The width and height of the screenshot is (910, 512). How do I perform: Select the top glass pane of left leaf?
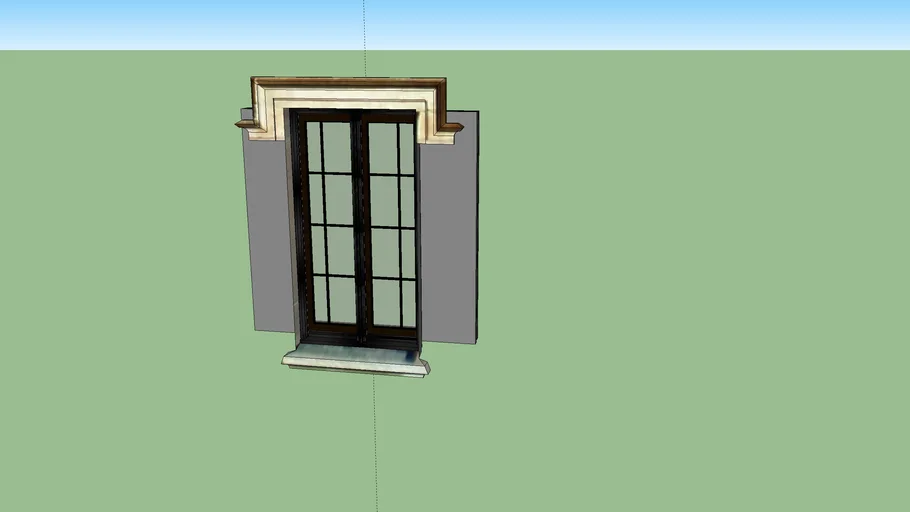(336, 147)
